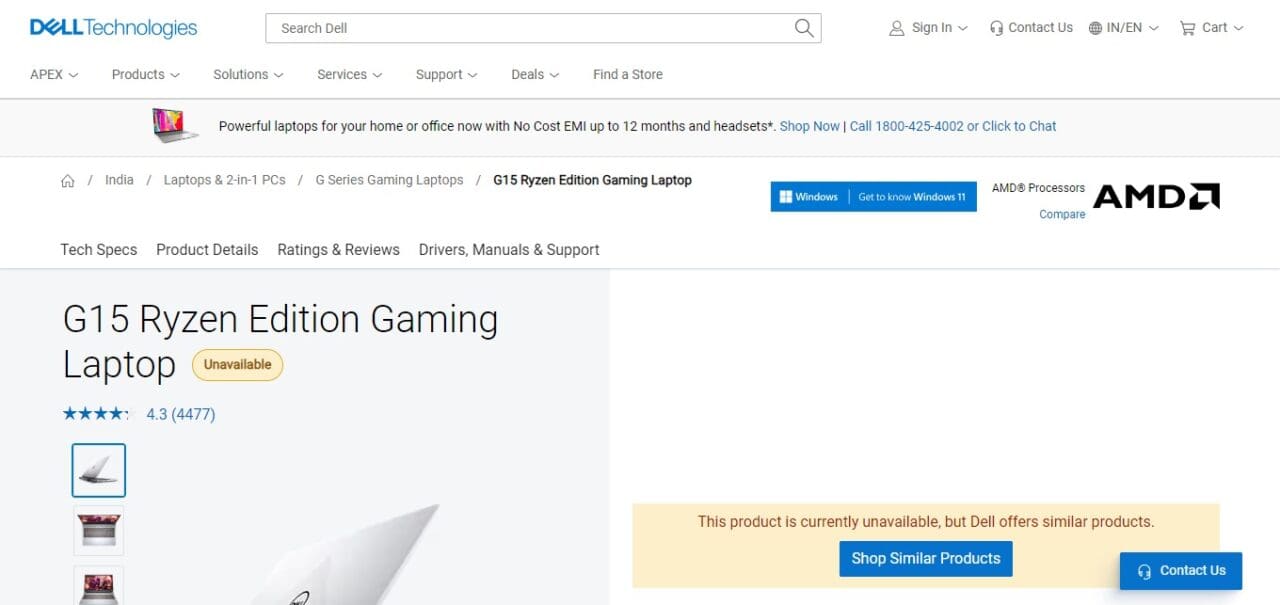1280x605 pixels.
Task: Go to G Series Gaming Laptops breadcrumb
Action: [389, 180]
